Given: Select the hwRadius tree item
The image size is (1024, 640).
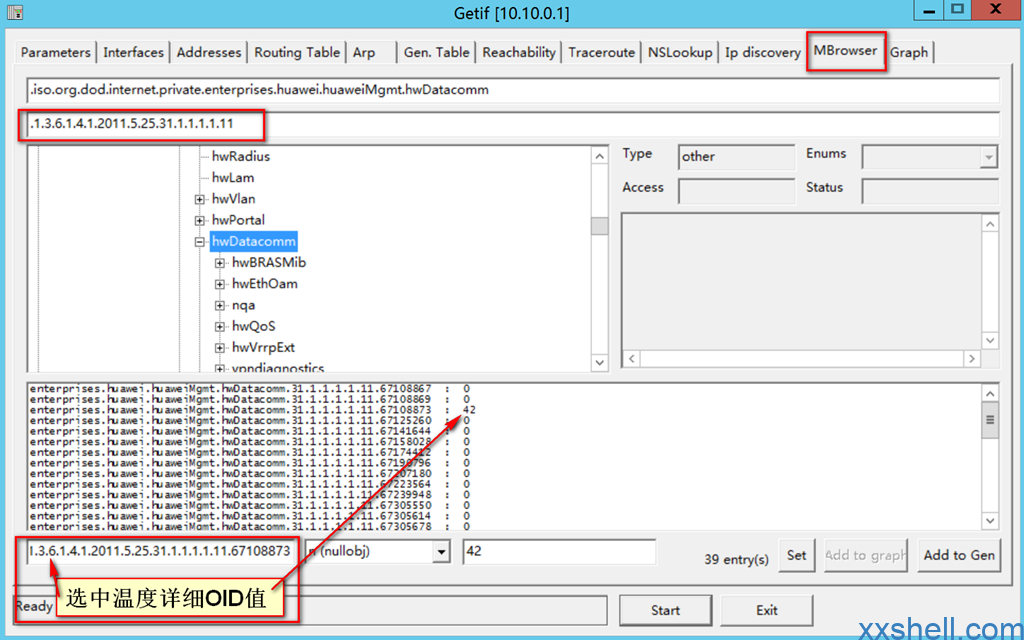Looking at the screenshot, I should click(241, 157).
